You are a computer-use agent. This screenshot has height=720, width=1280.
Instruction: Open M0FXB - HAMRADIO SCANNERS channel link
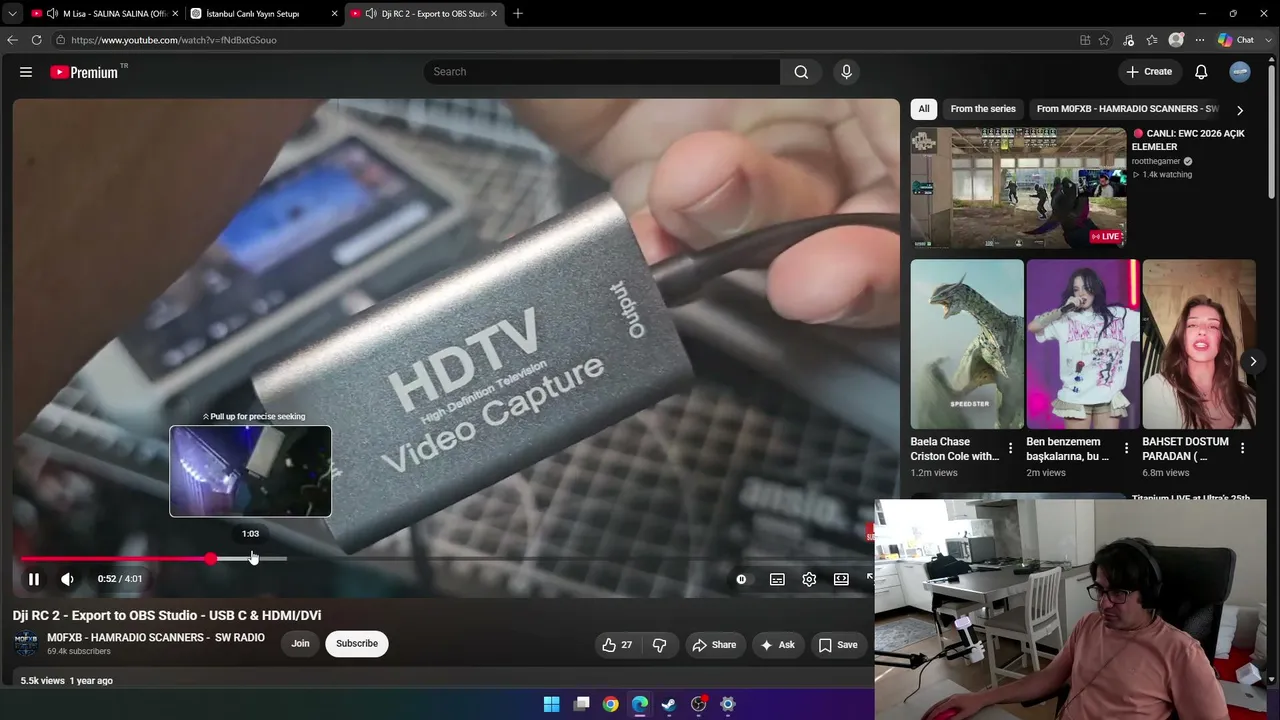click(x=156, y=638)
